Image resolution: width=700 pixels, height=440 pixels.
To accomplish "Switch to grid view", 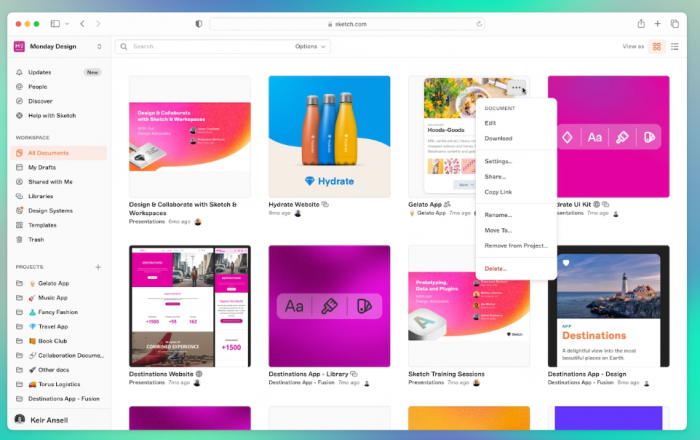I will (x=657, y=46).
